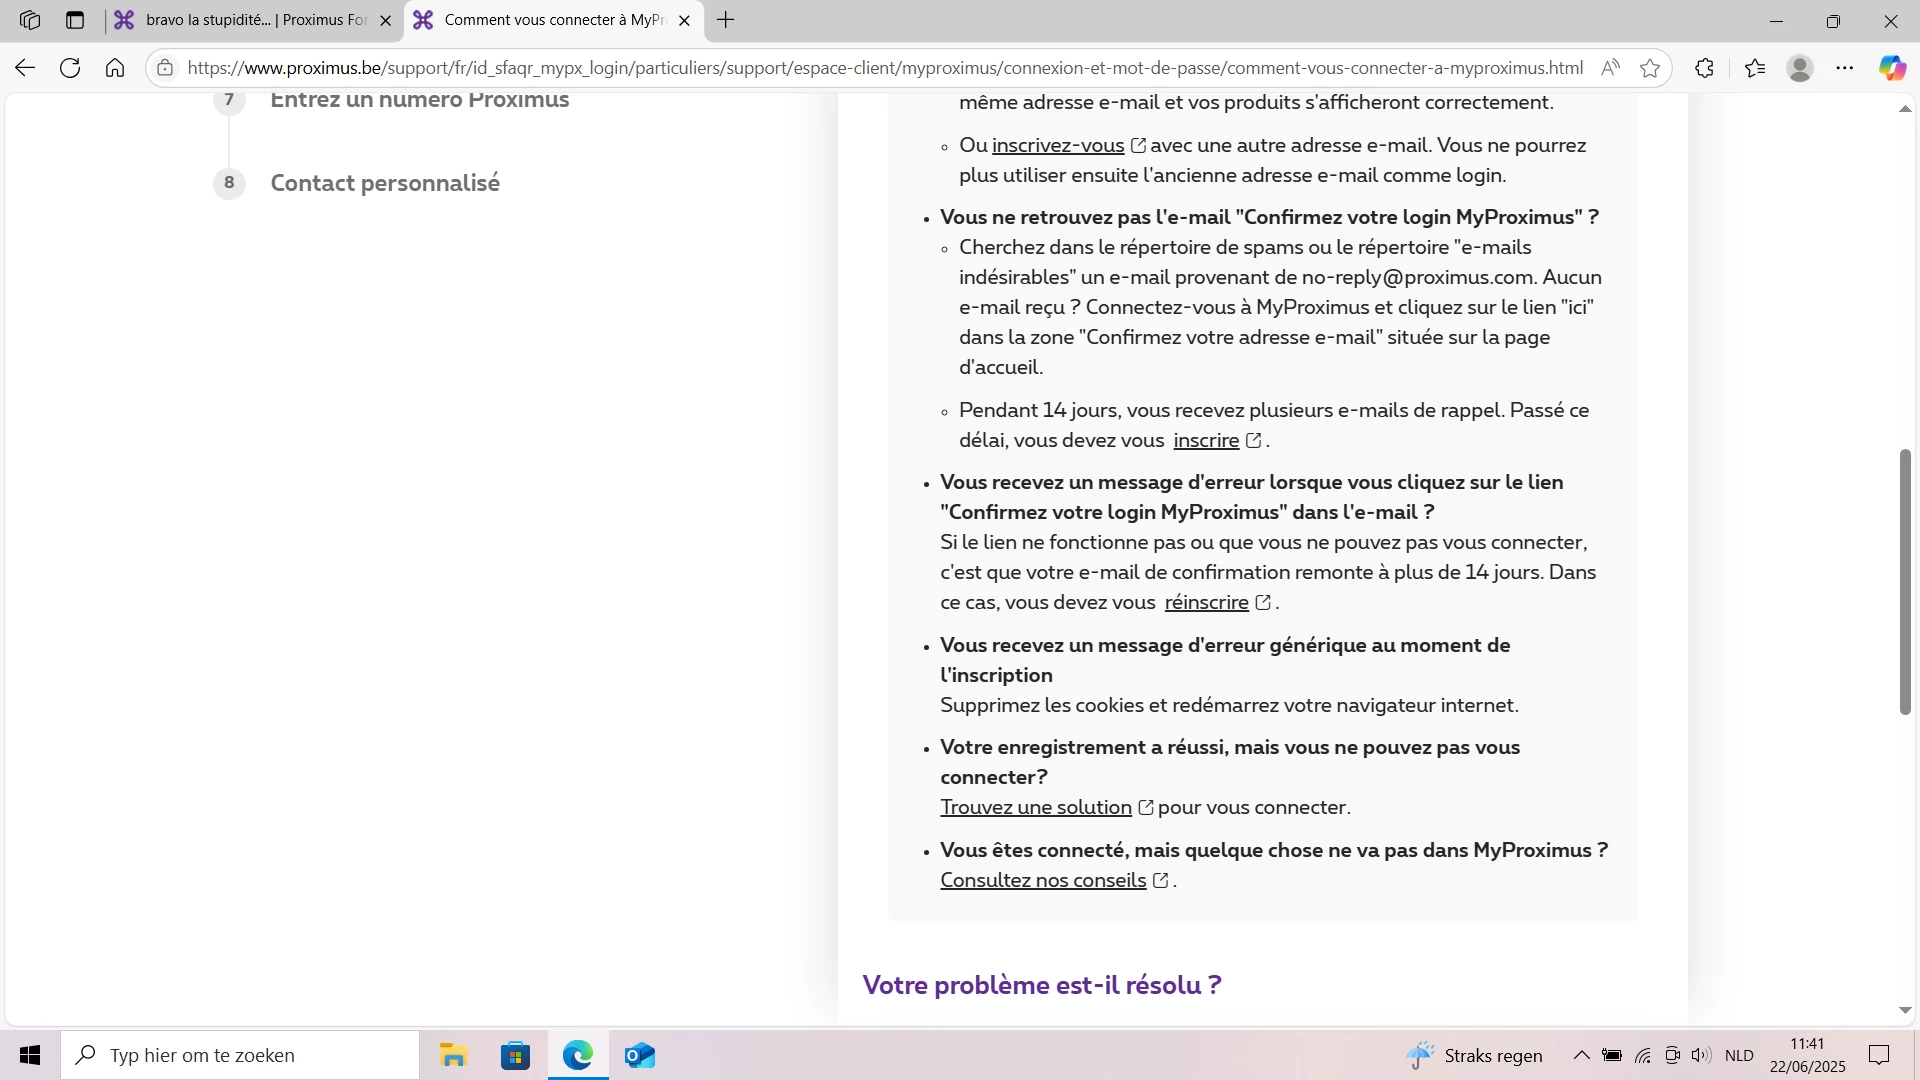The height and width of the screenshot is (1080, 1920).
Task: Open a new browser tab
Action: (x=726, y=20)
